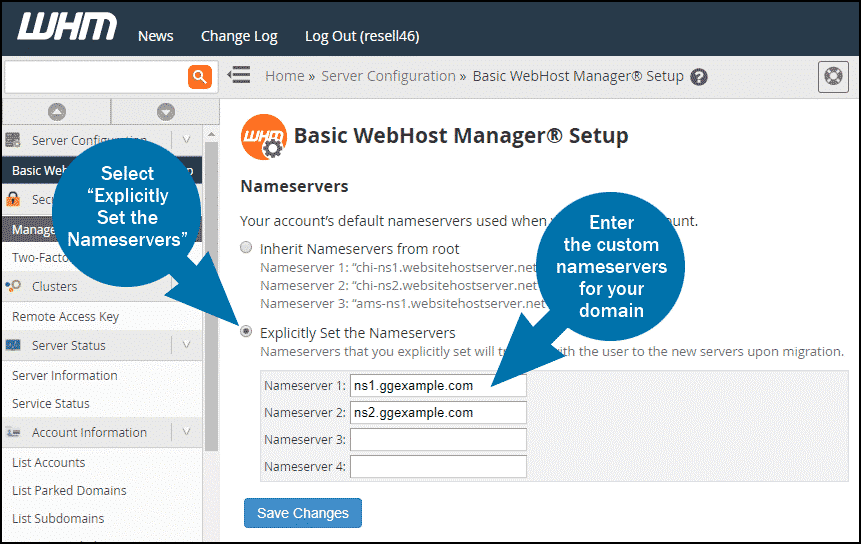Screen dimensions: 861x544
Task: Collapse the Server Configuration section chevron
Action: pyautogui.click(x=186, y=141)
